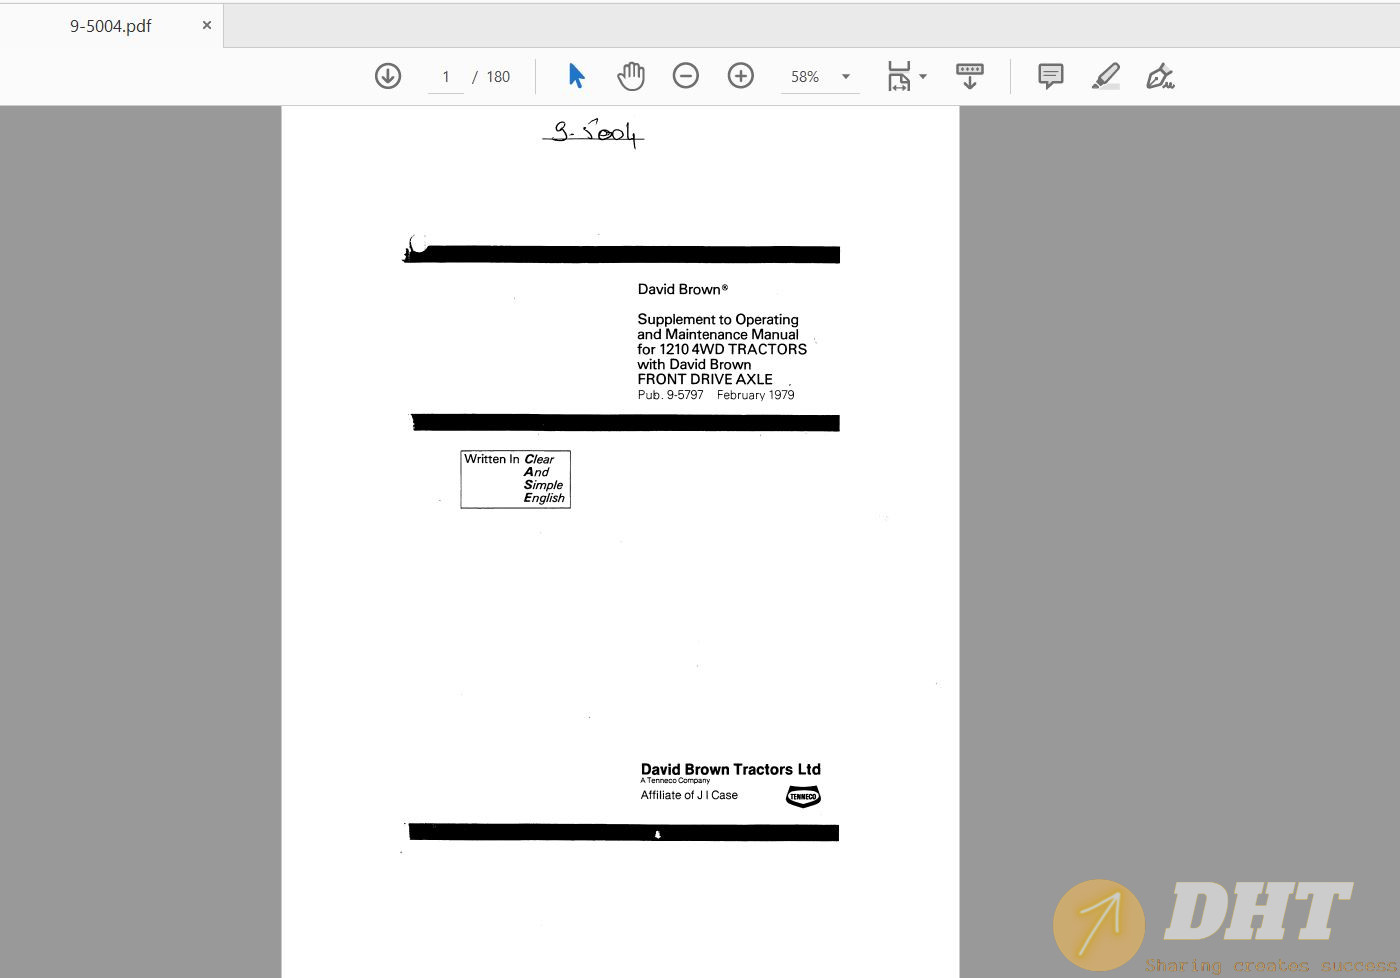The height and width of the screenshot is (978, 1400).
Task: Click the 'Affiliate of J I Case' text
Action: [689, 795]
